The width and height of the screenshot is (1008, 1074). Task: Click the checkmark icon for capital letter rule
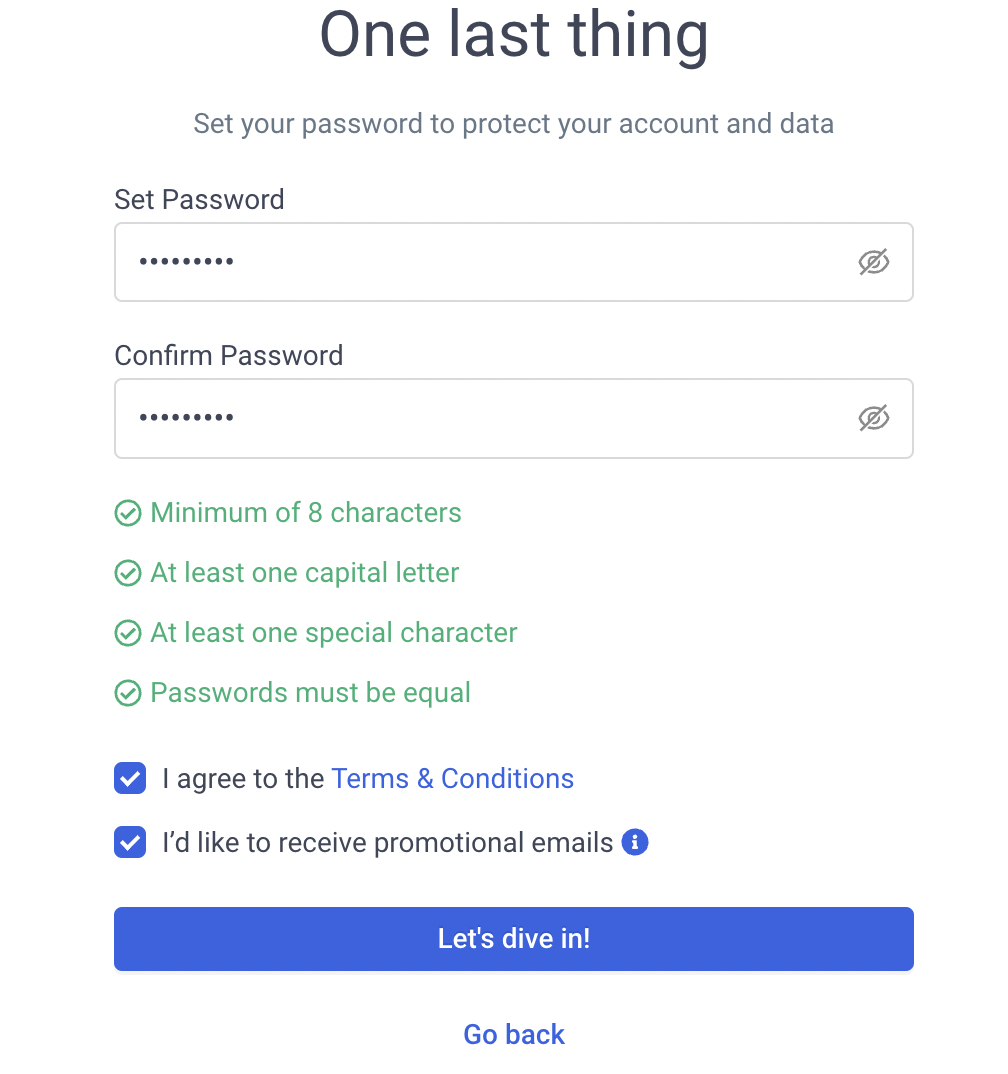128,573
